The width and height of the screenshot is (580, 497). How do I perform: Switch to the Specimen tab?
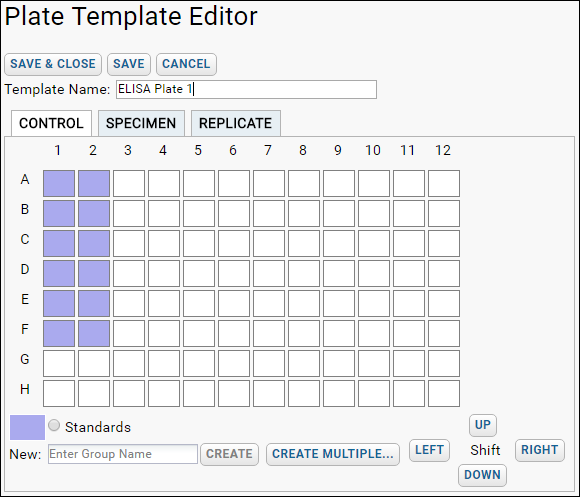141,123
